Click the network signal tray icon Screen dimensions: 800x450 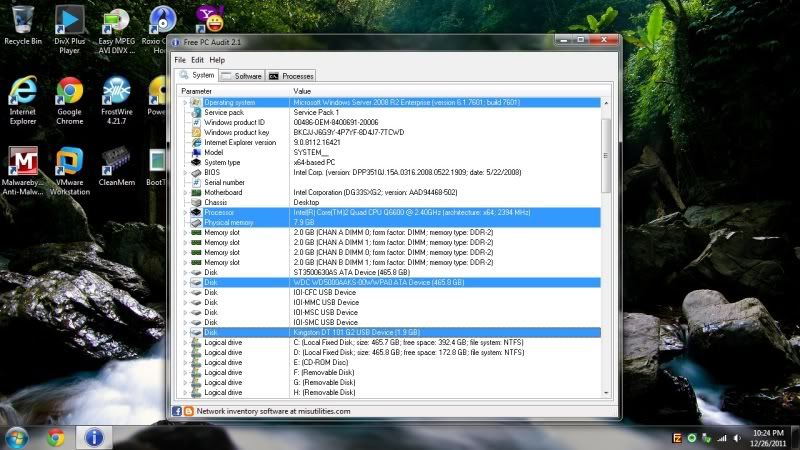coord(722,438)
